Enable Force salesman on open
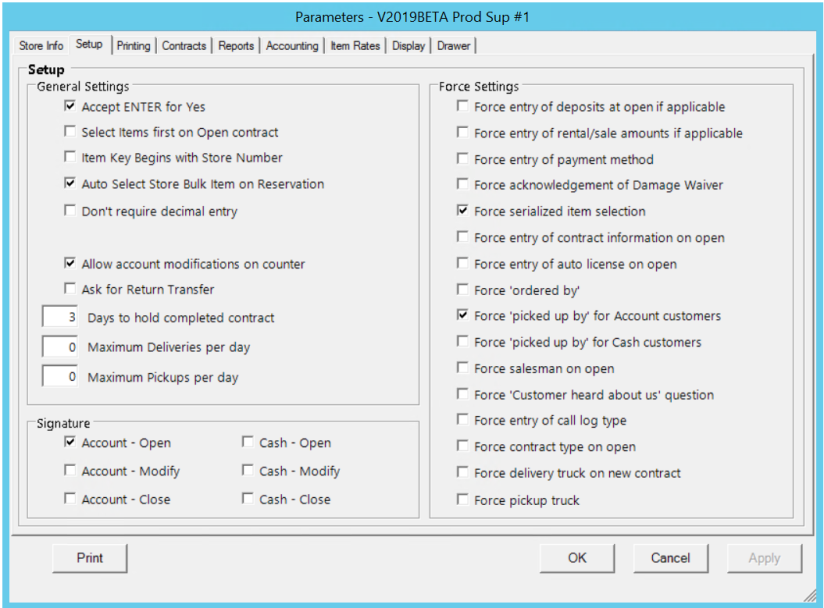The height and width of the screenshot is (608, 824). 462,368
